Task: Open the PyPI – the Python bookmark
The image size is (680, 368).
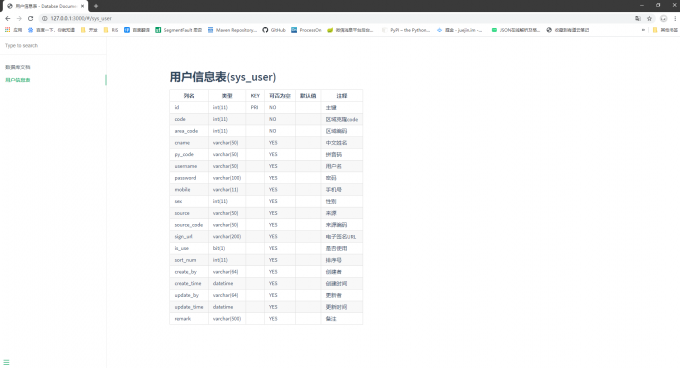Action: click(x=406, y=30)
